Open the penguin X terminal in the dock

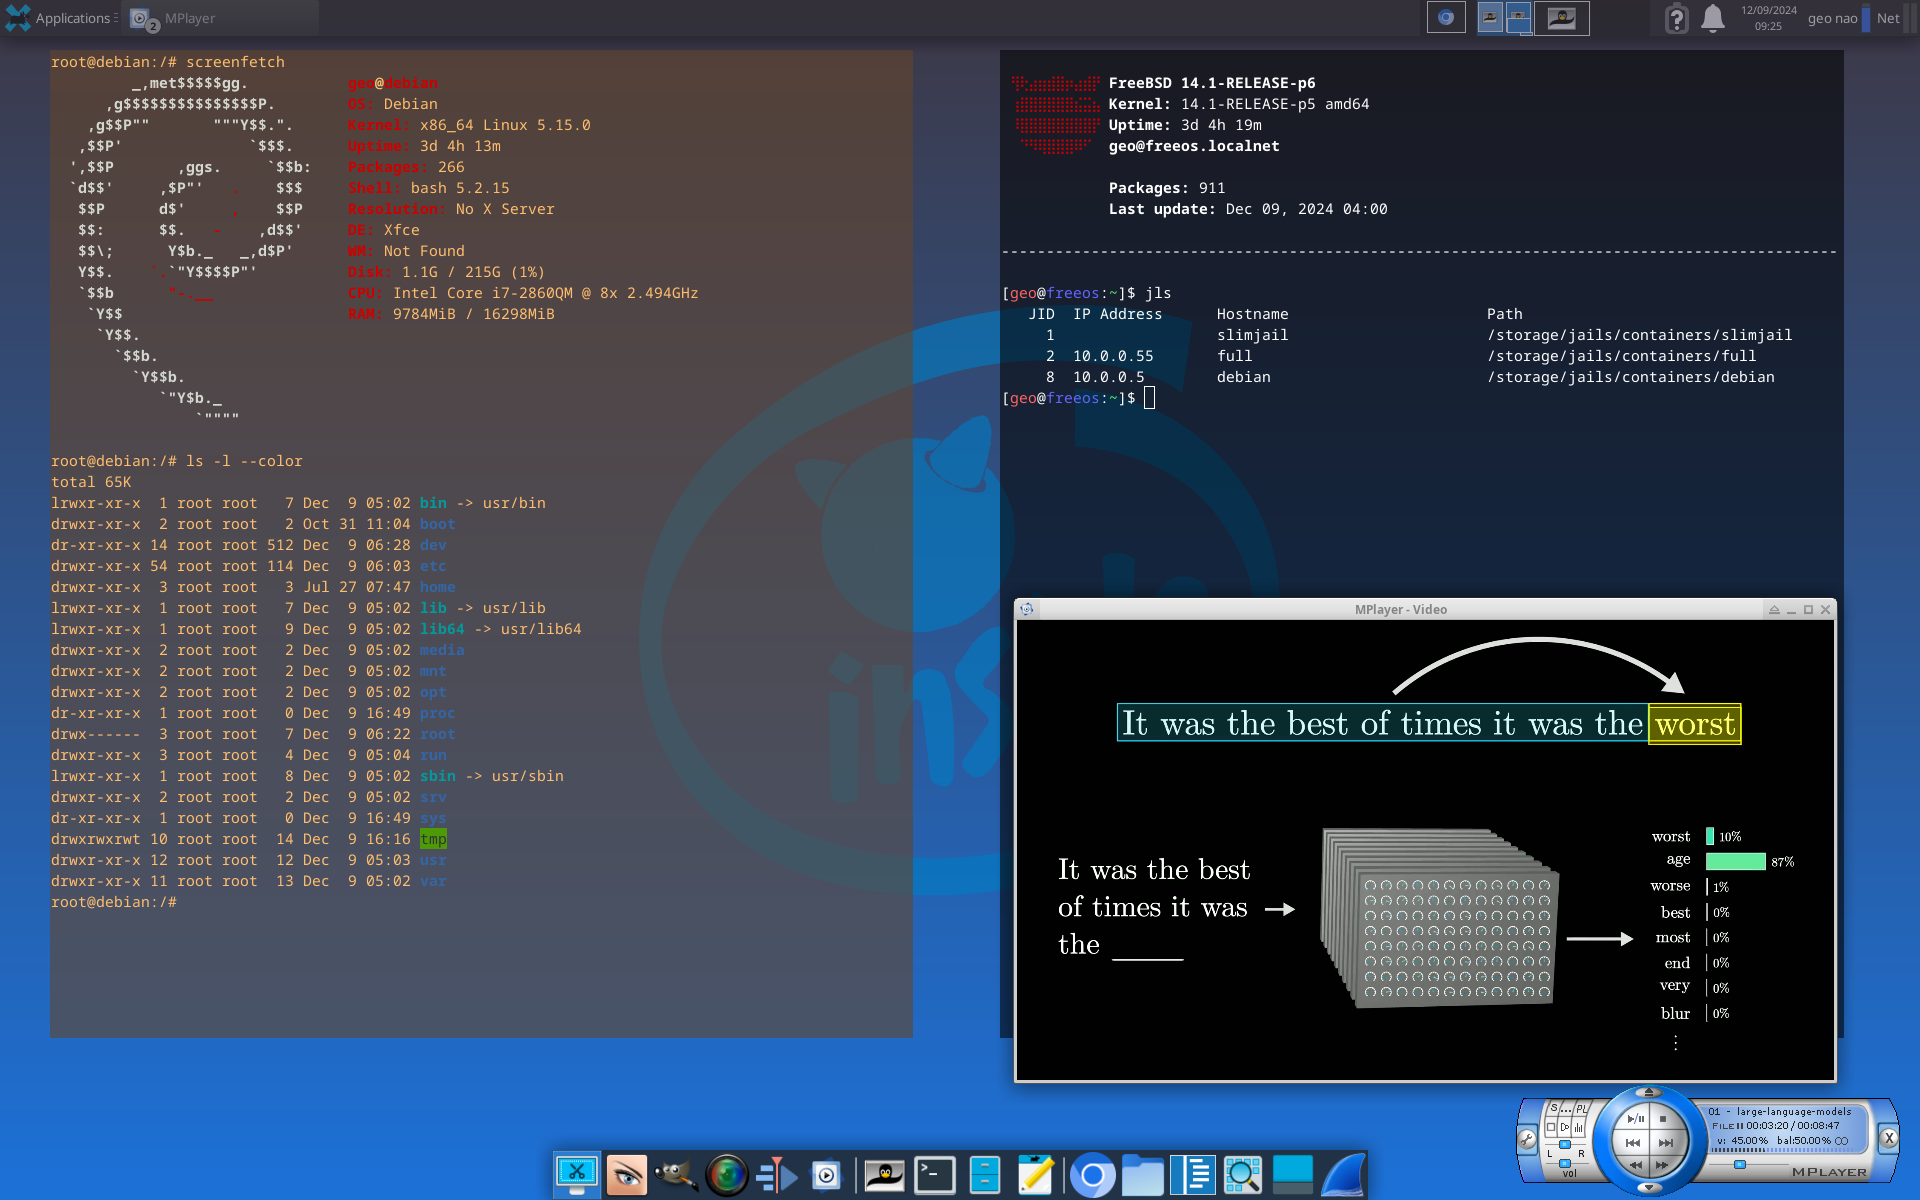pos(884,1175)
